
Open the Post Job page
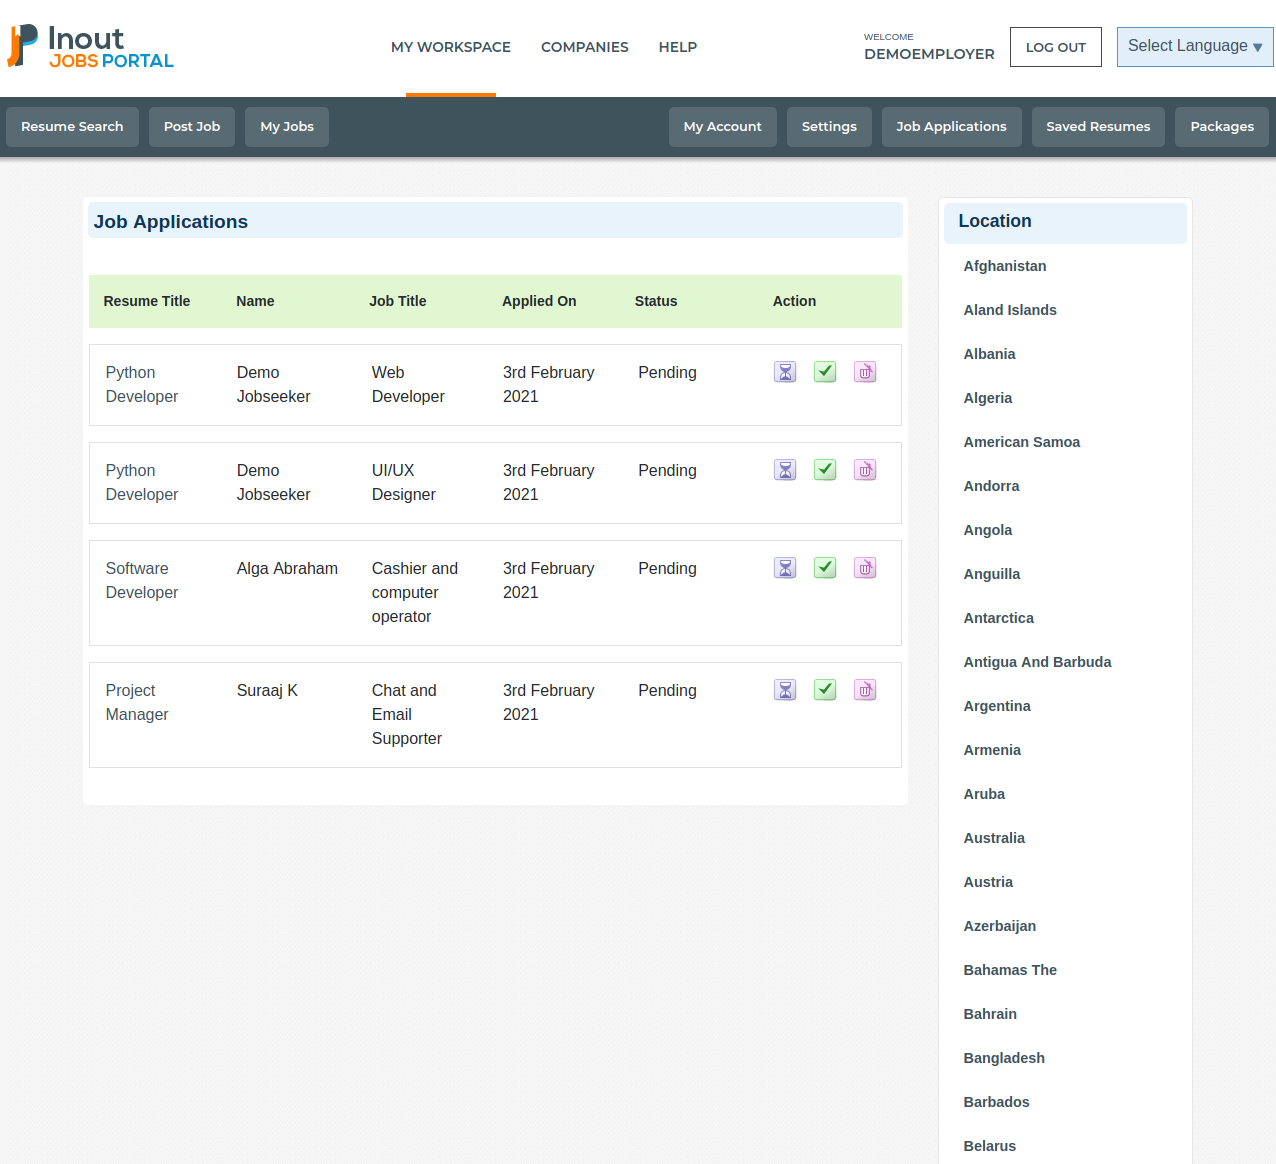click(191, 126)
